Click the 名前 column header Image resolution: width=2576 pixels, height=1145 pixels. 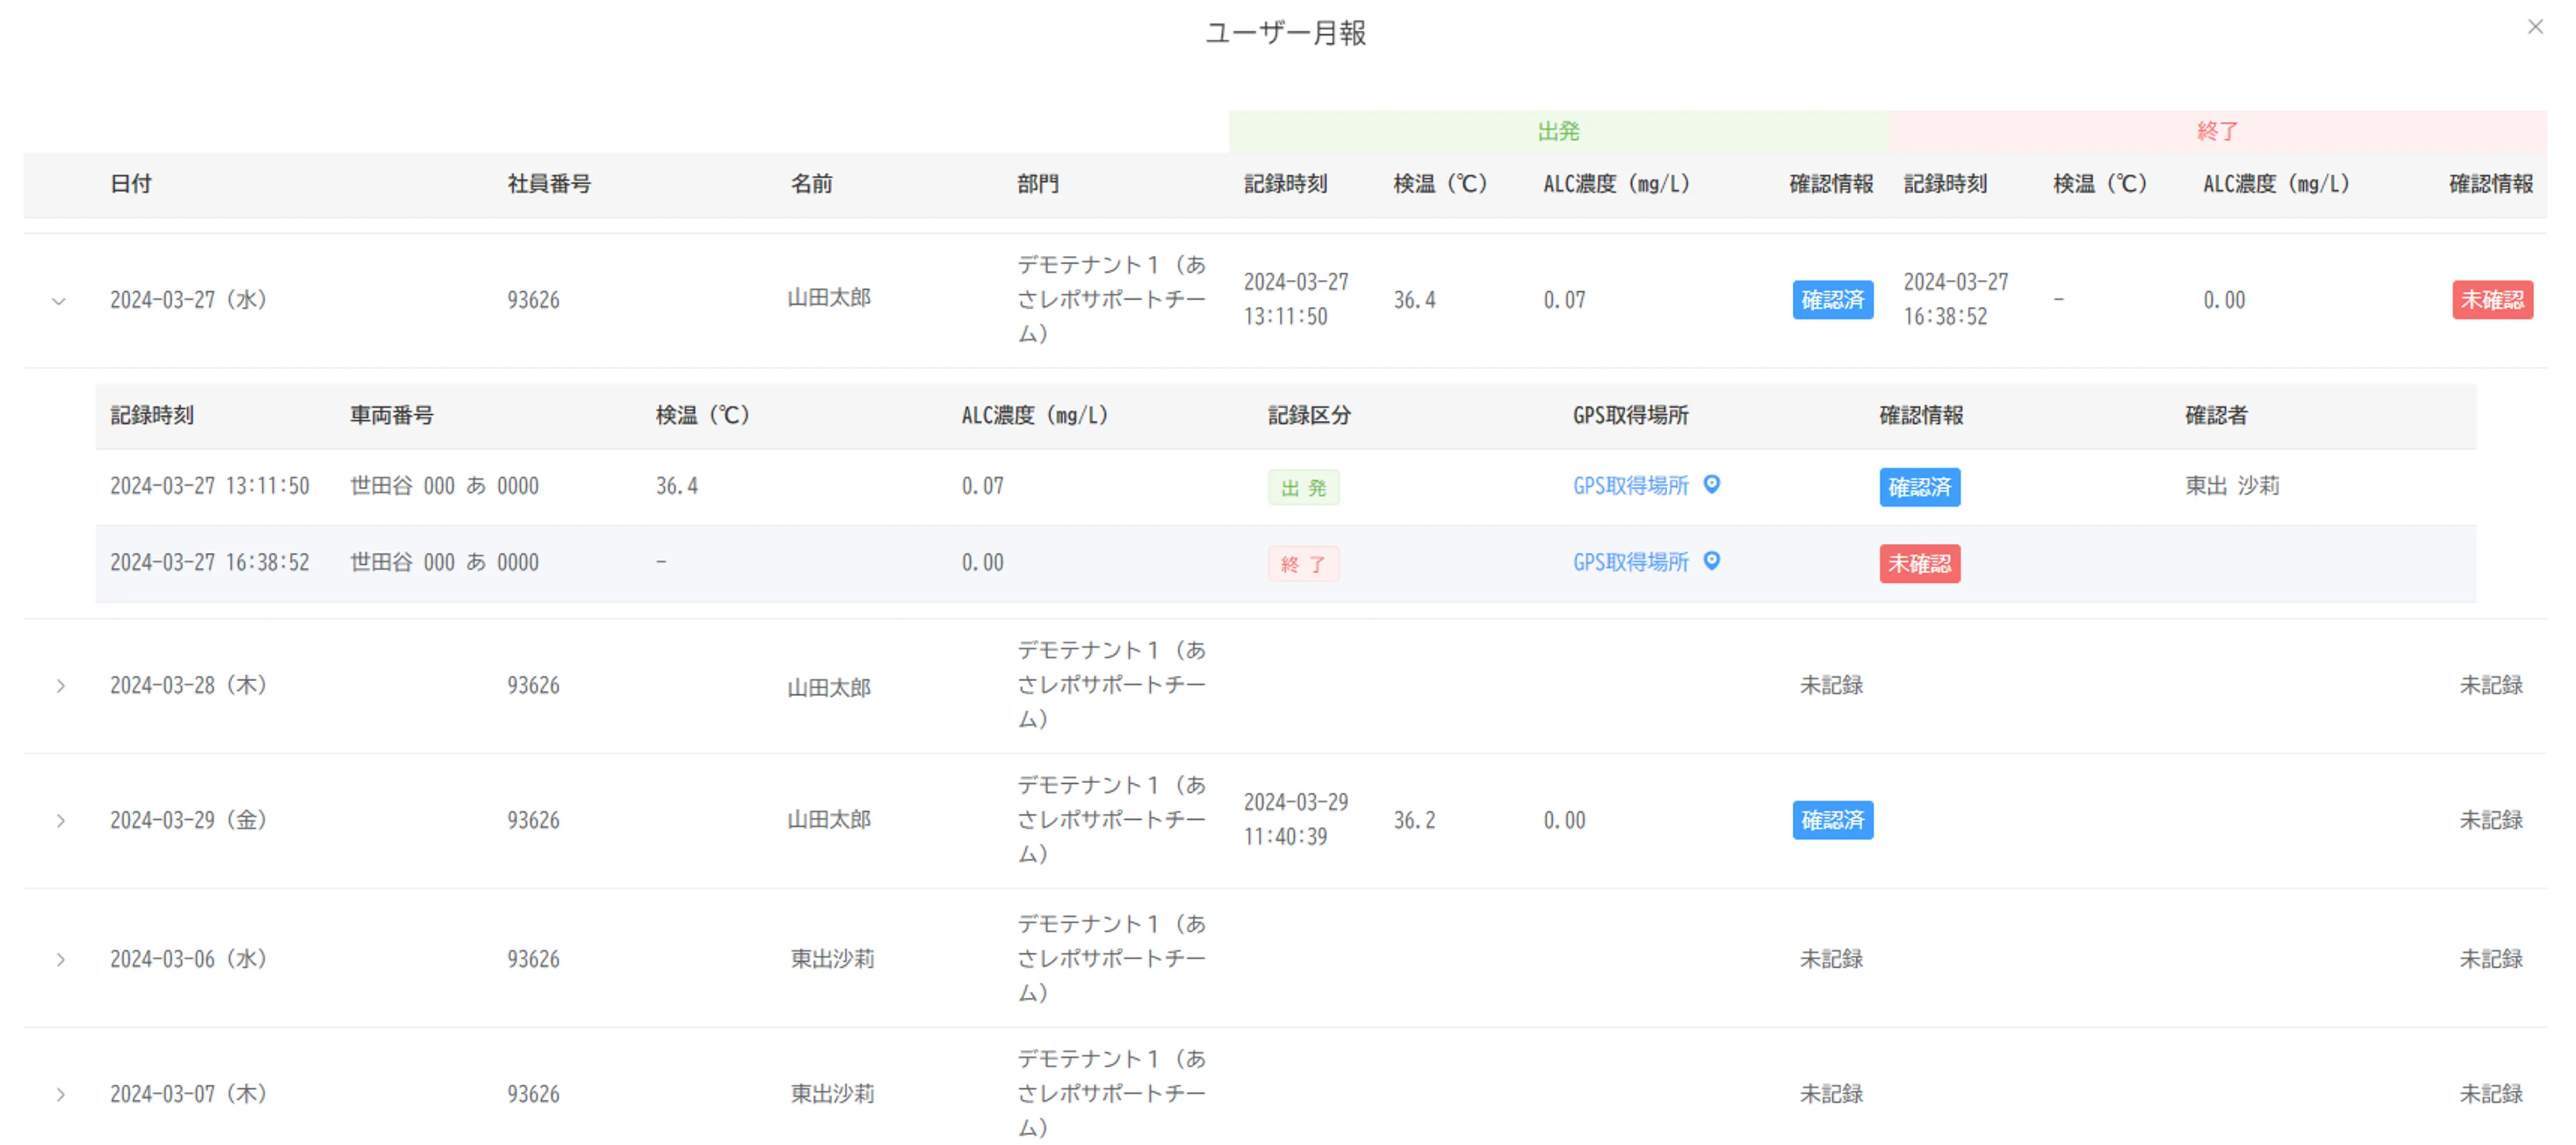click(811, 184)
